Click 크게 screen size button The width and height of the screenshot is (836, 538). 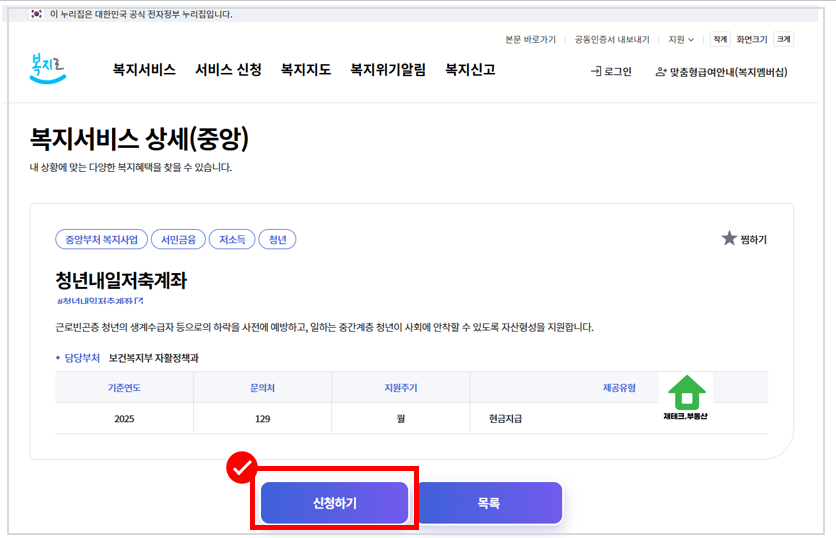point(783,39)
